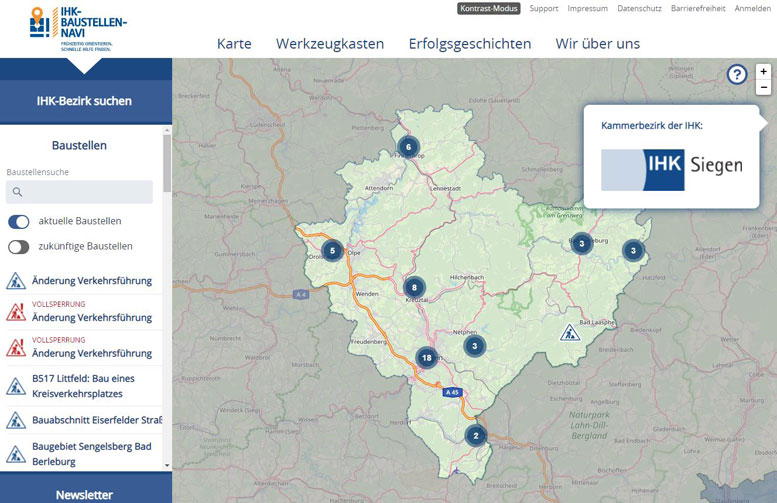This screenshot has height=503, width=777.
Task: Click the IHK-Baustellen-Navi logo
Action: point(78,23)
